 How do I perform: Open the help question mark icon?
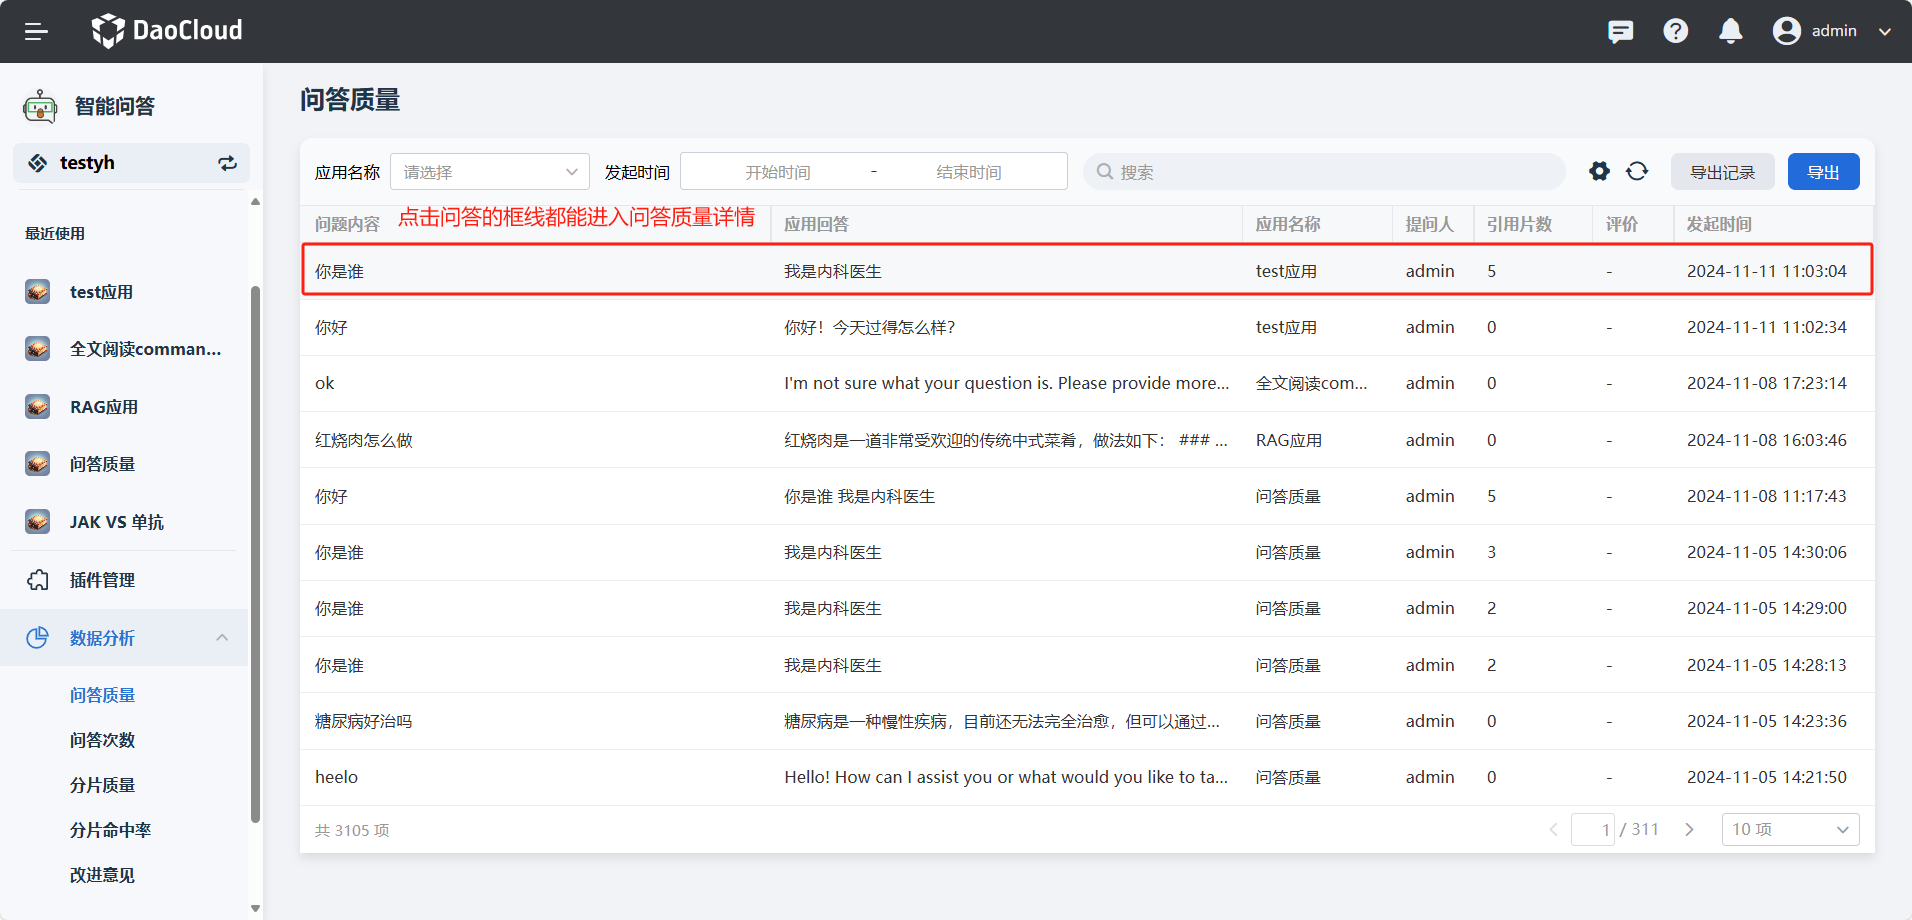(x=1675, y=31)
